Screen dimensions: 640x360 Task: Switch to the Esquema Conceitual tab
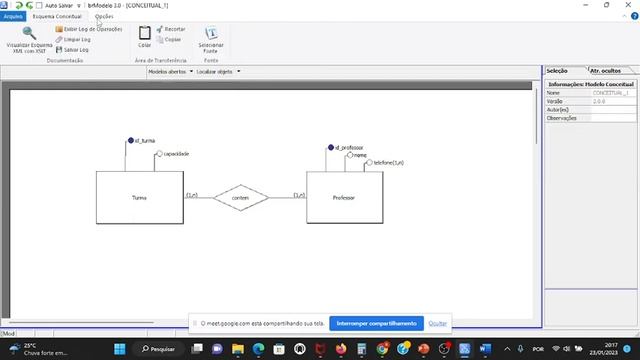coord(57,16)
